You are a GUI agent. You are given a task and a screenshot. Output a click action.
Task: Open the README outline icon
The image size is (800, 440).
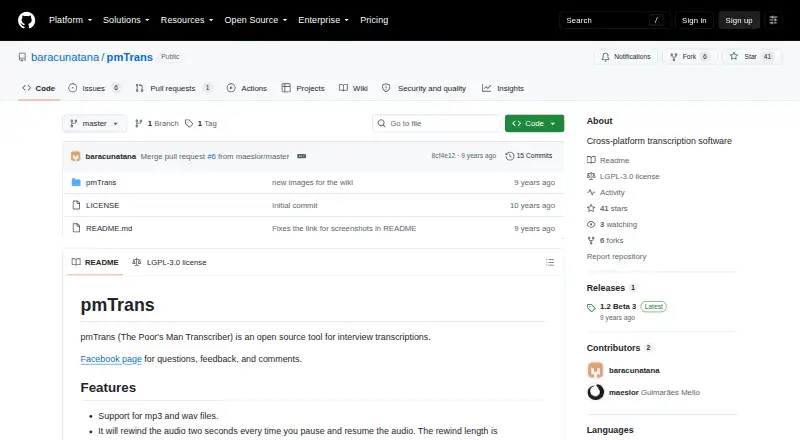click(549, 262)
